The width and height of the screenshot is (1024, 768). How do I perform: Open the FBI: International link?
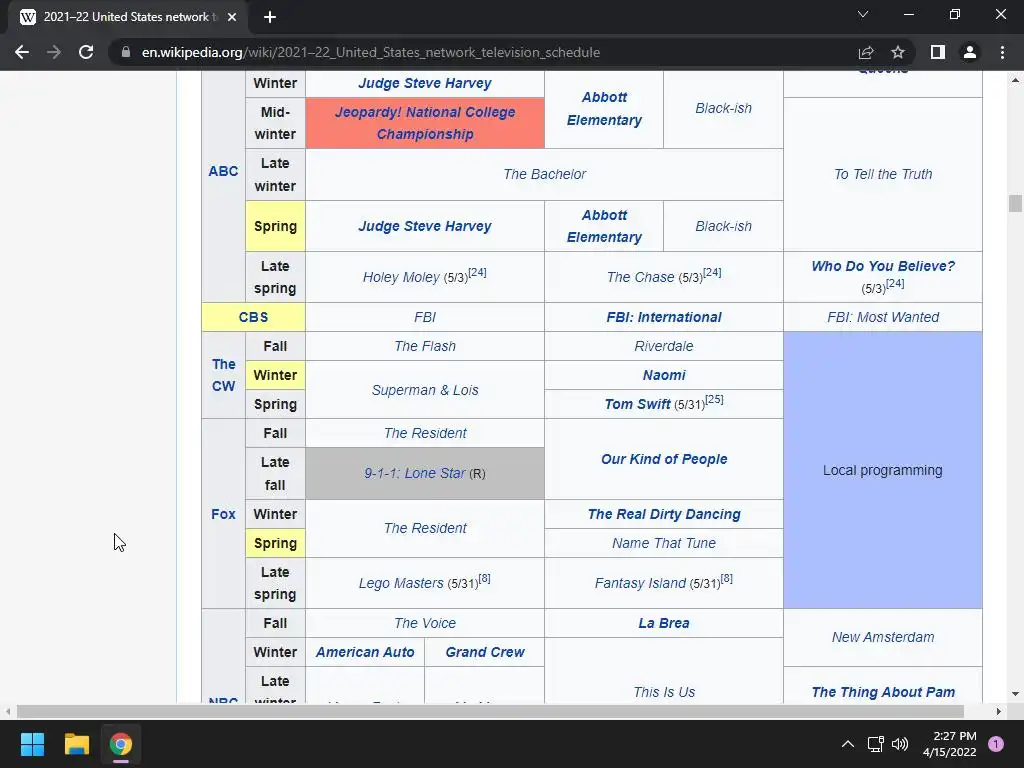[664, 317]
